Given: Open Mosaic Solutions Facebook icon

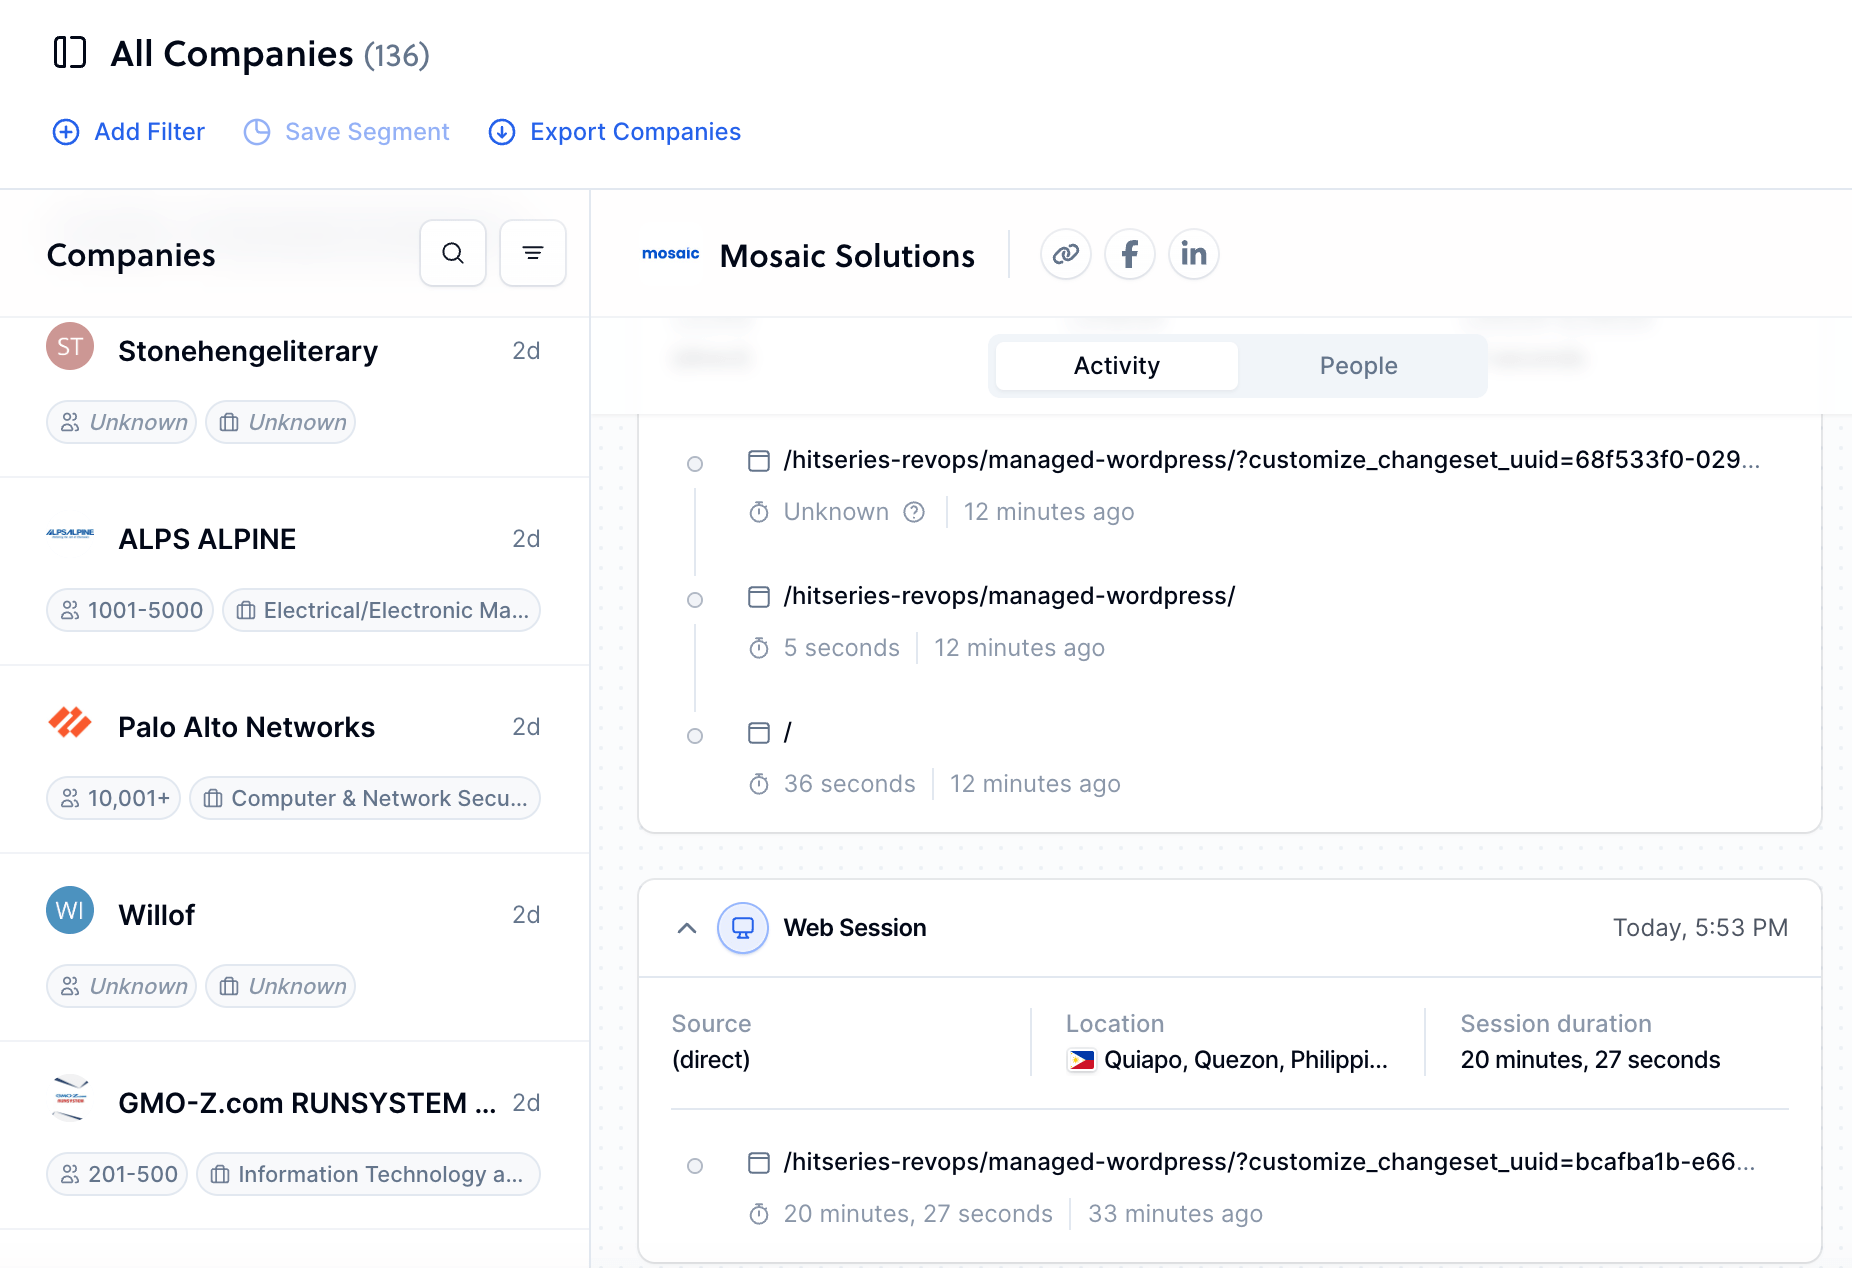Looking at the screenshot, I should tap(1130, 254).
